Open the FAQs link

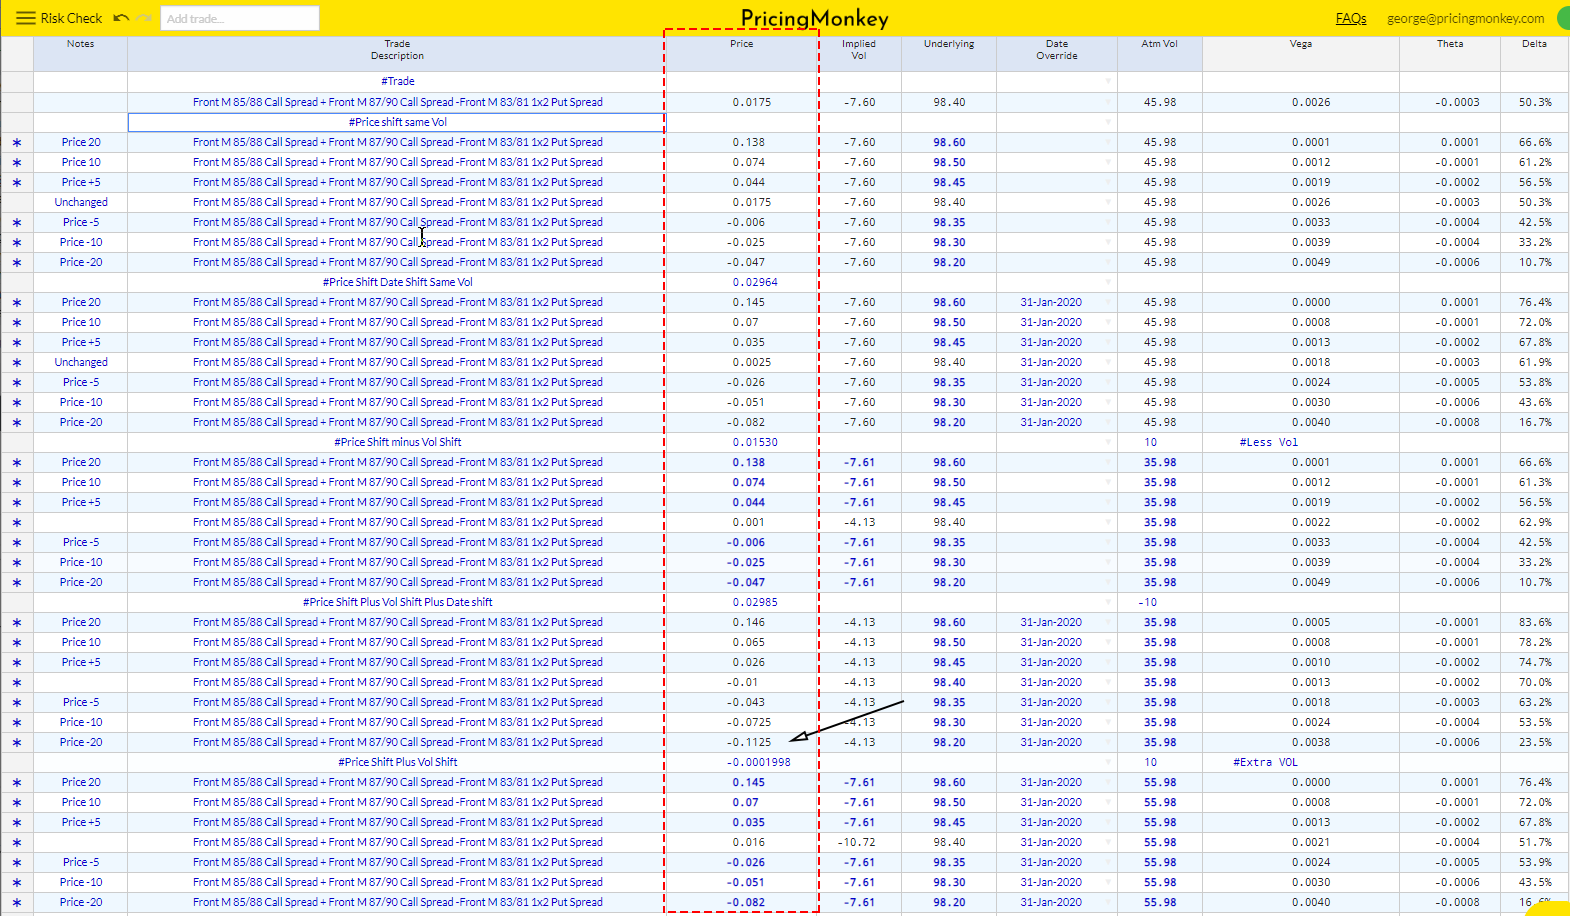pos(1351,18)
